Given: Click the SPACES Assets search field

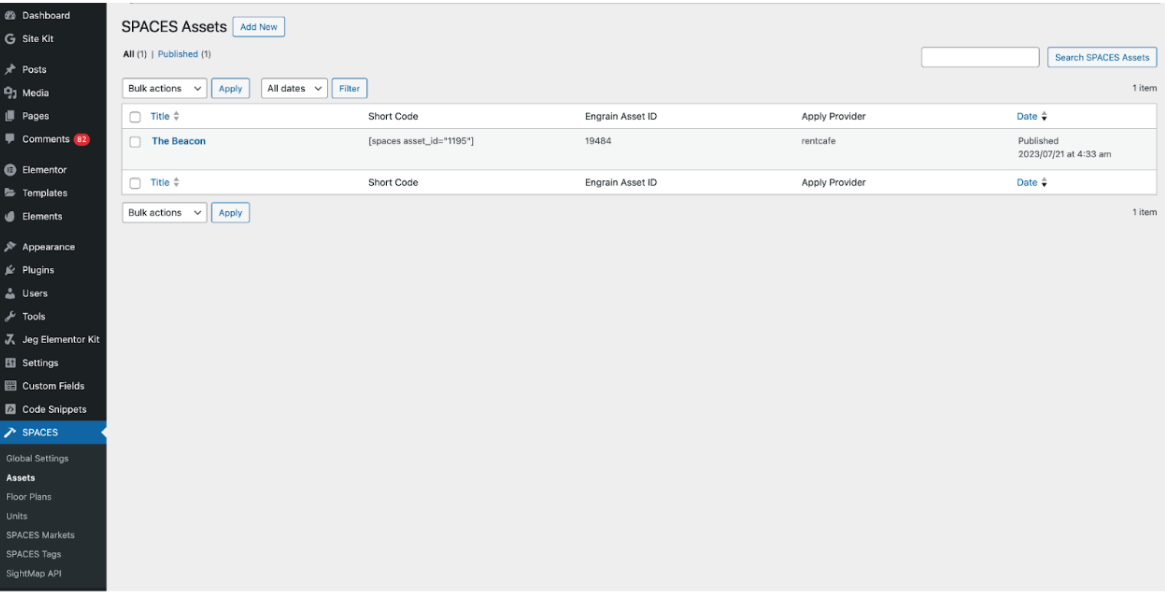Looking at the screenshot, I should tap(980, 57).
